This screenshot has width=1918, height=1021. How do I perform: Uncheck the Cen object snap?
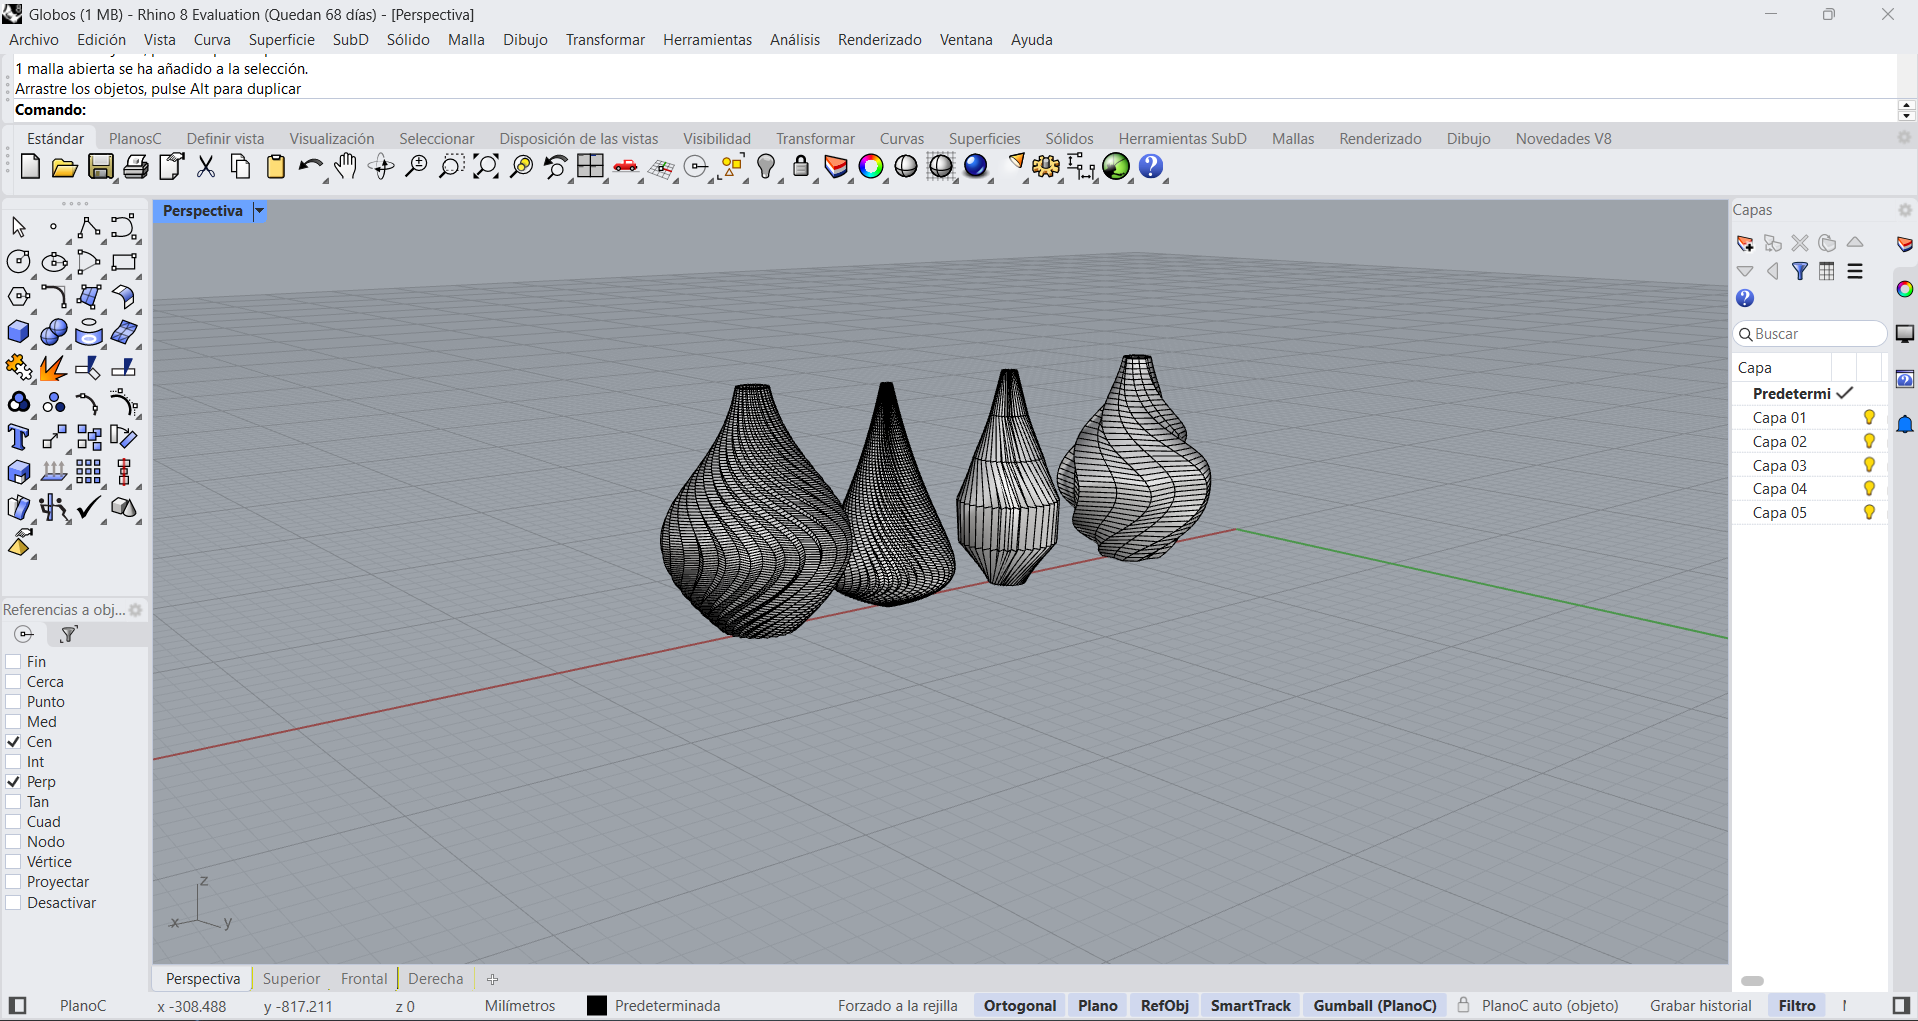pos(14,742)
